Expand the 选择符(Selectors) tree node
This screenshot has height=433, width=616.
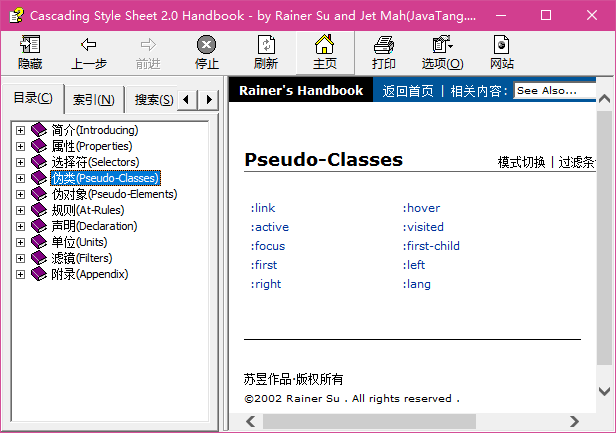[20, 162]
